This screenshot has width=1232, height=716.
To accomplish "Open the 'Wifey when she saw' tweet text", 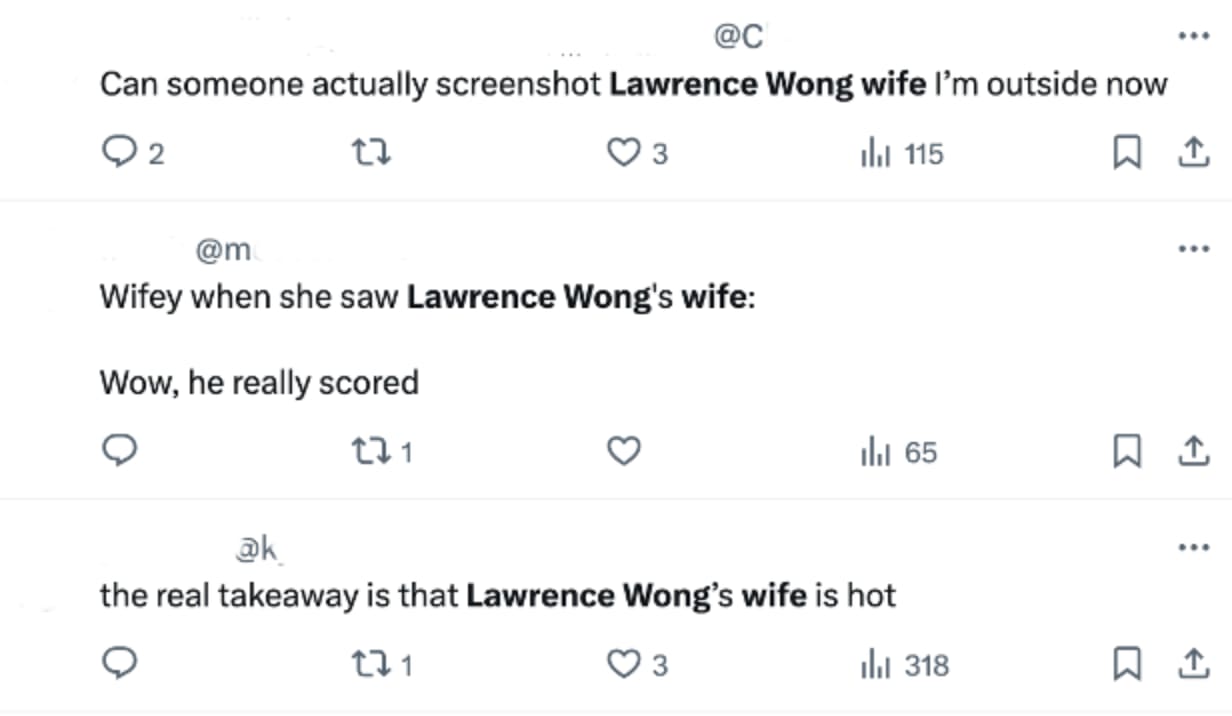I will click(x=427, y=298).
